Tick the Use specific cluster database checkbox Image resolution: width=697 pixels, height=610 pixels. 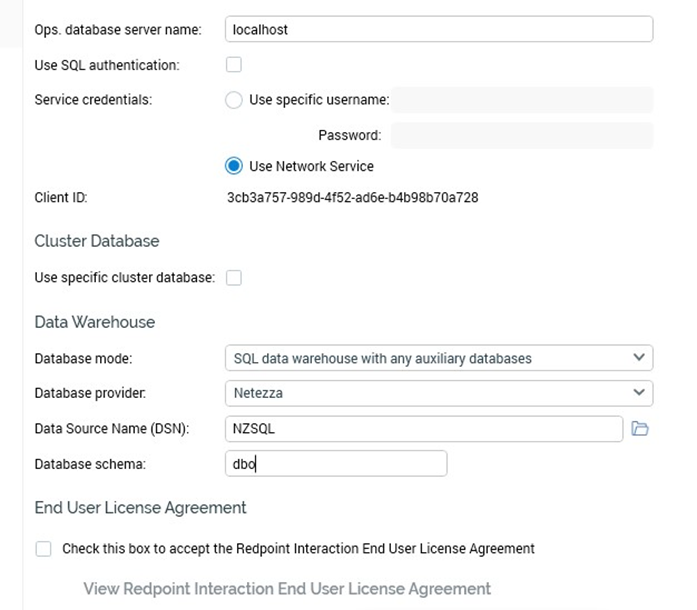click(x=234, y=277)
